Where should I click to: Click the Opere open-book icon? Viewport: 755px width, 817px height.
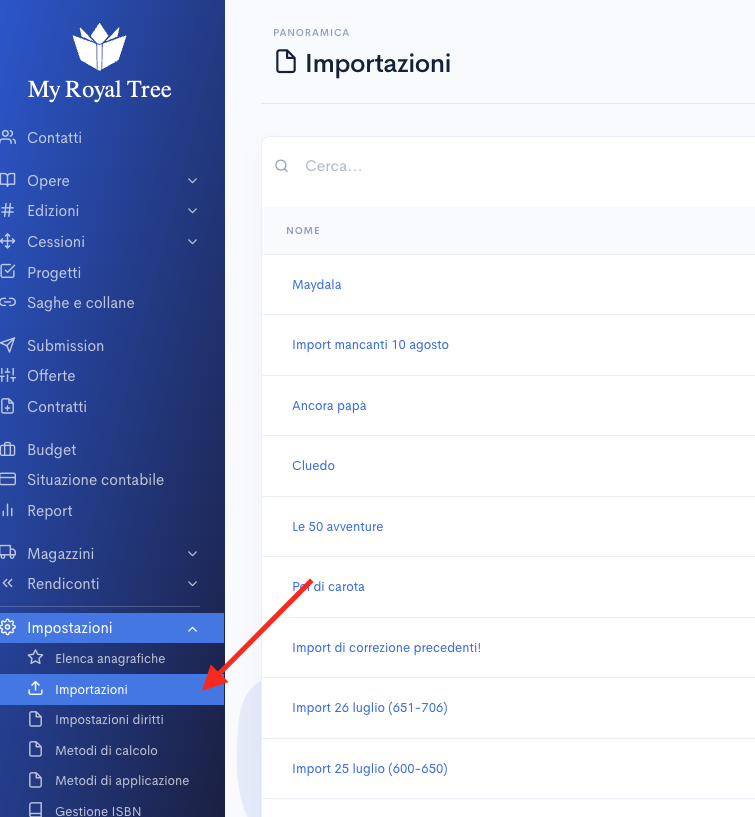click(x=8, y=180)
